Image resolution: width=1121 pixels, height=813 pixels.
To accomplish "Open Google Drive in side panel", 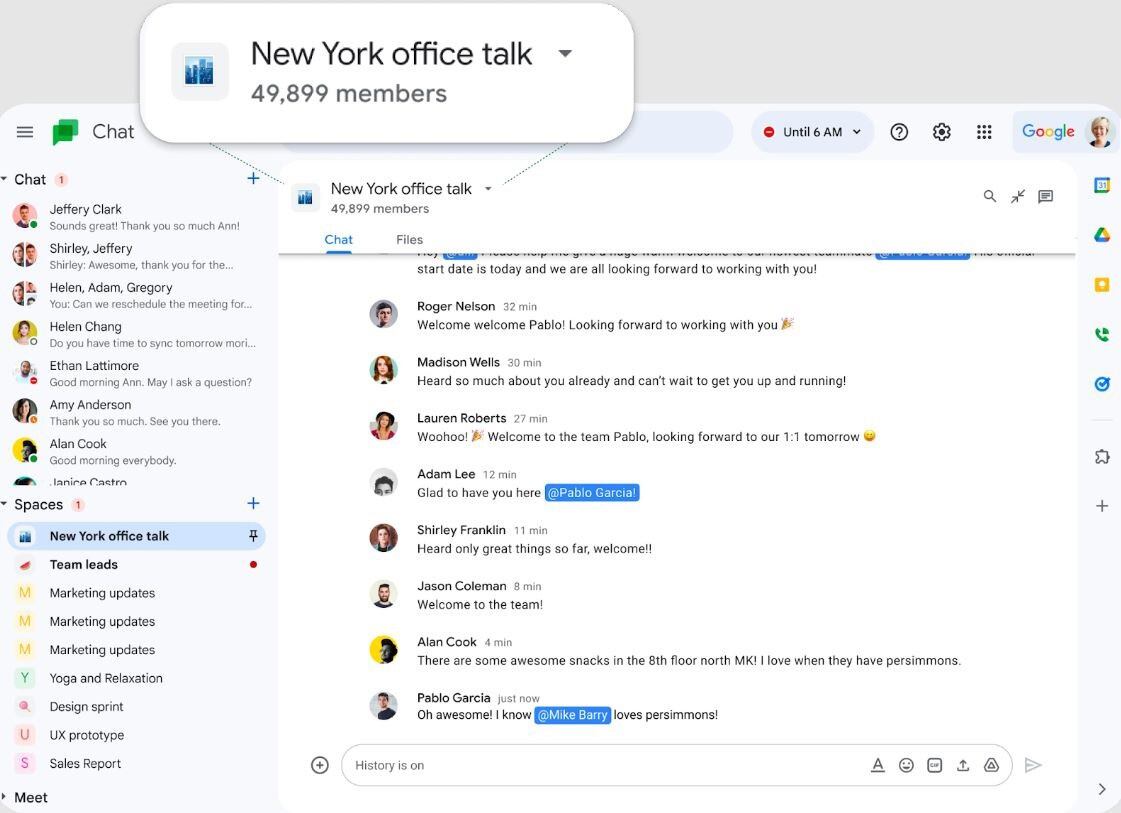I will pos(1101,235).
